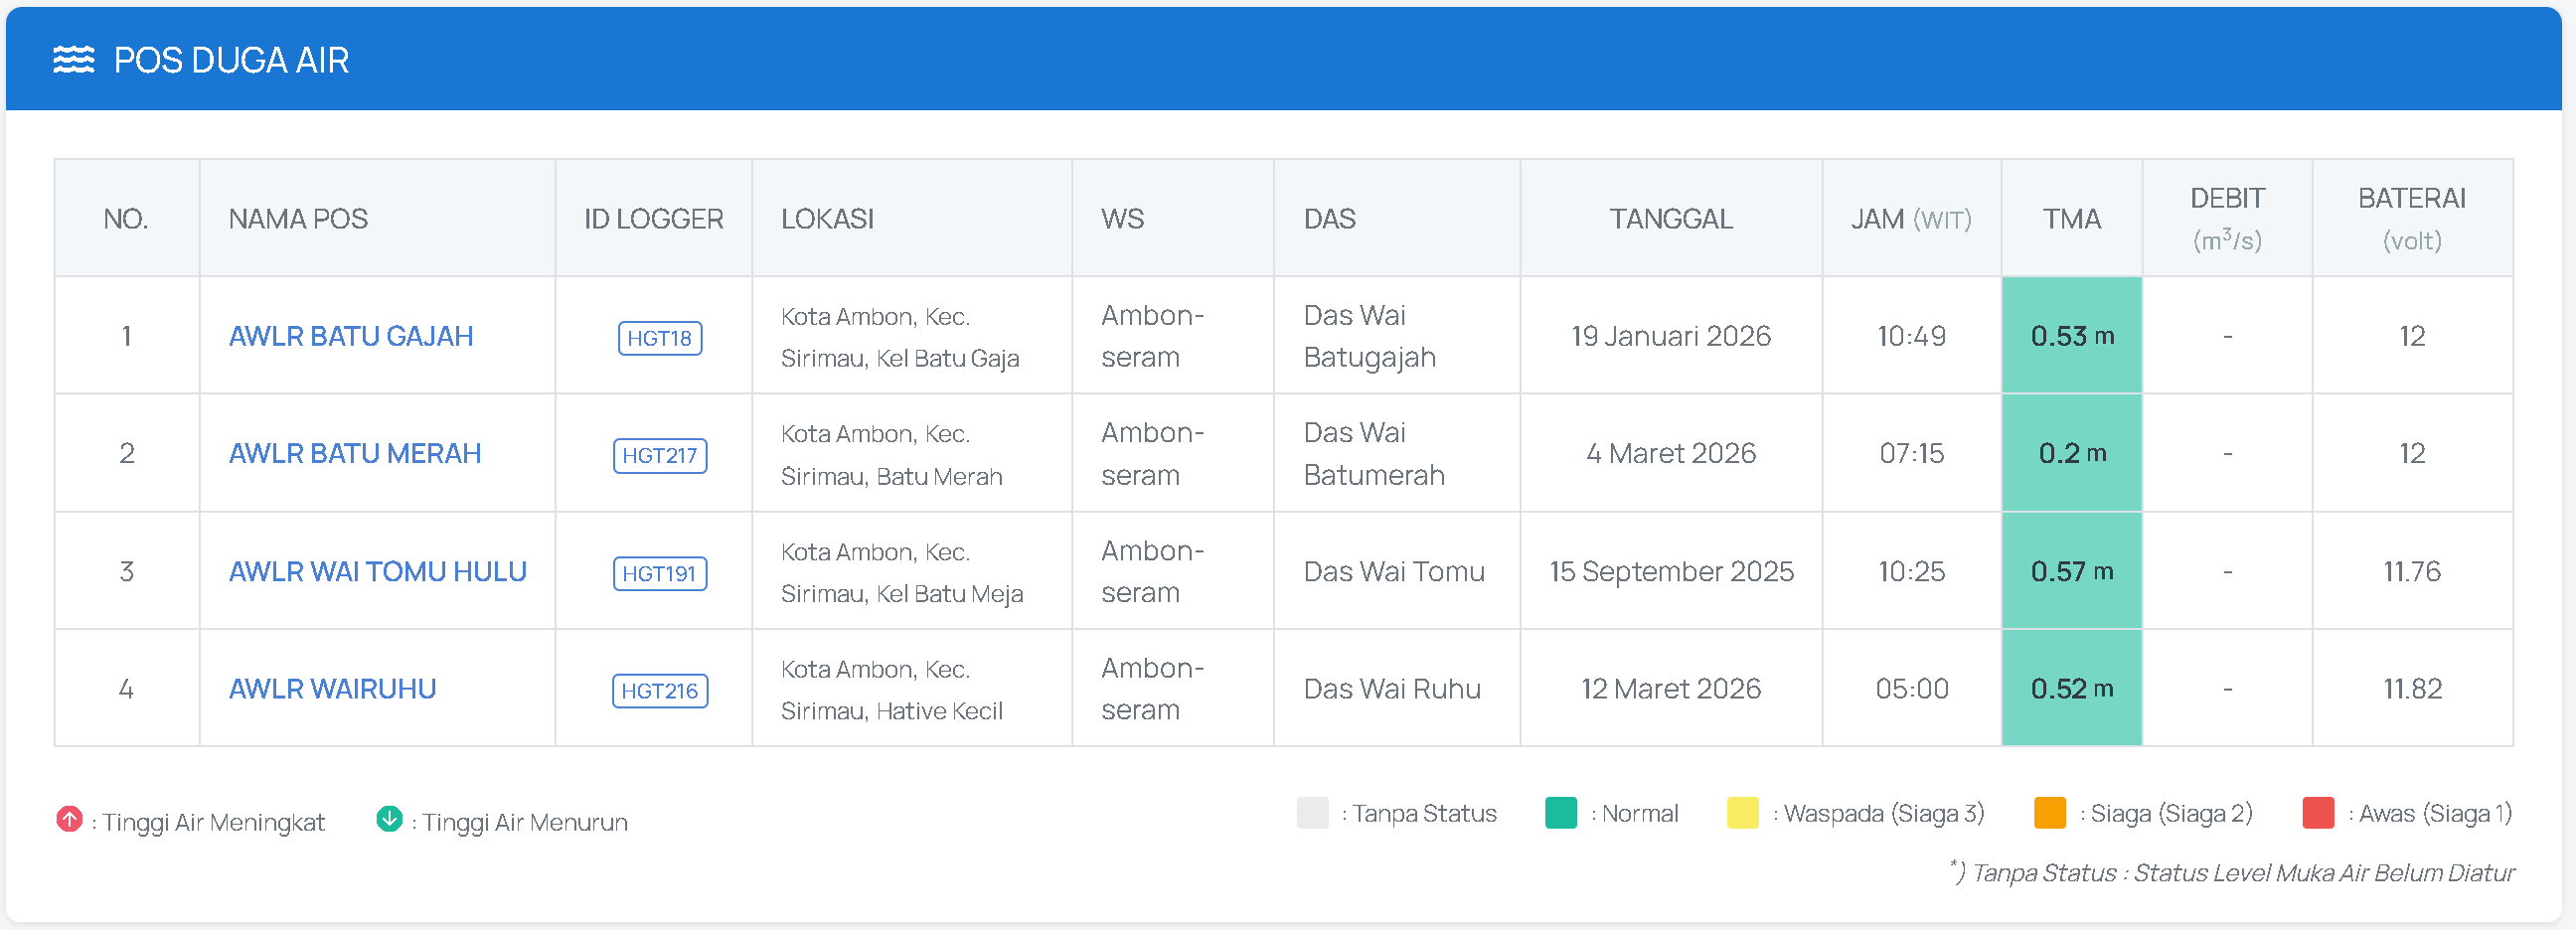Open AWLR BATU MERAH station link
This screenshot has width=2576, height=930.
tap(355, 453)
